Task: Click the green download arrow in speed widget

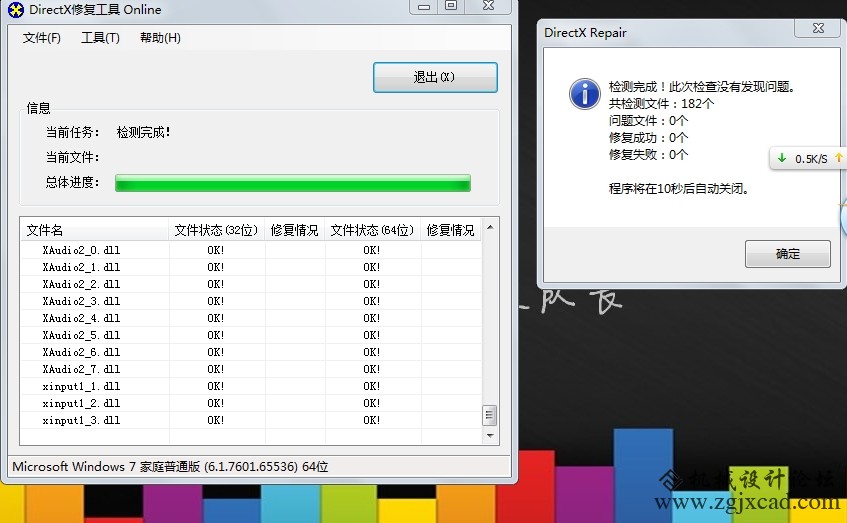Action: [x=782, y=158]
